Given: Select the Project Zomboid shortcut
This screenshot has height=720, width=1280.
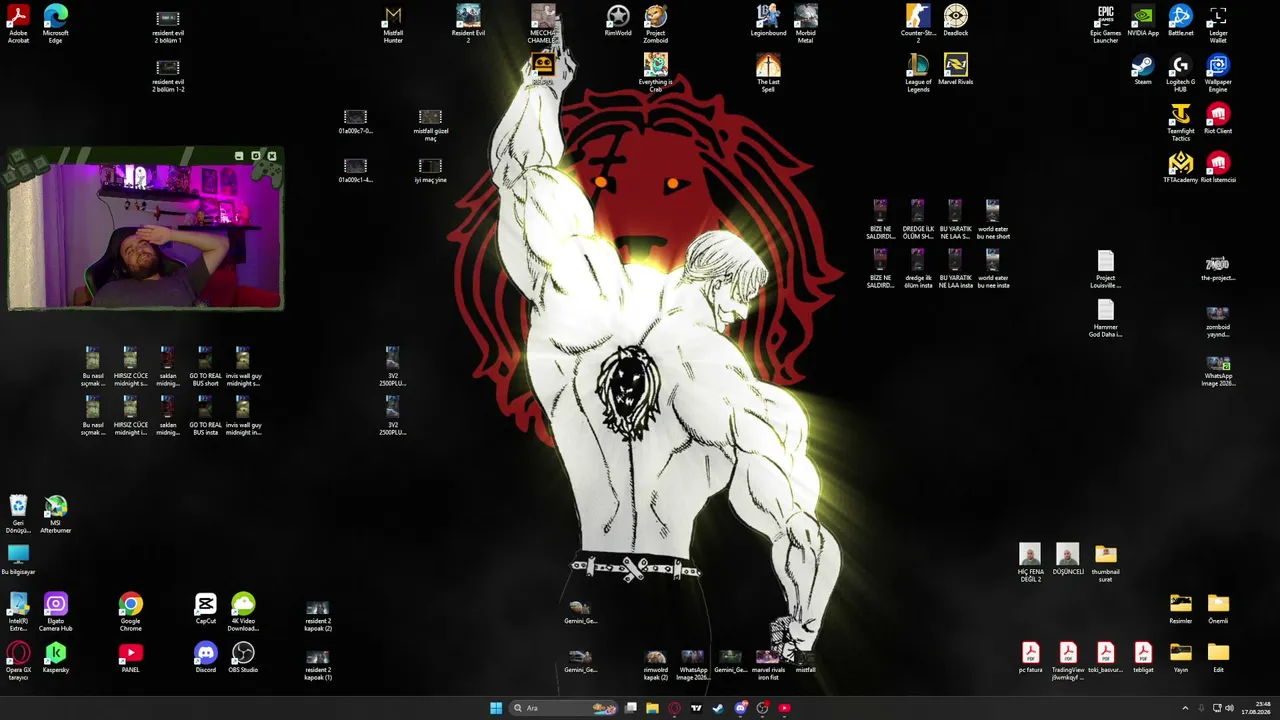Looking at the screenshot, I should click(656, 24).
